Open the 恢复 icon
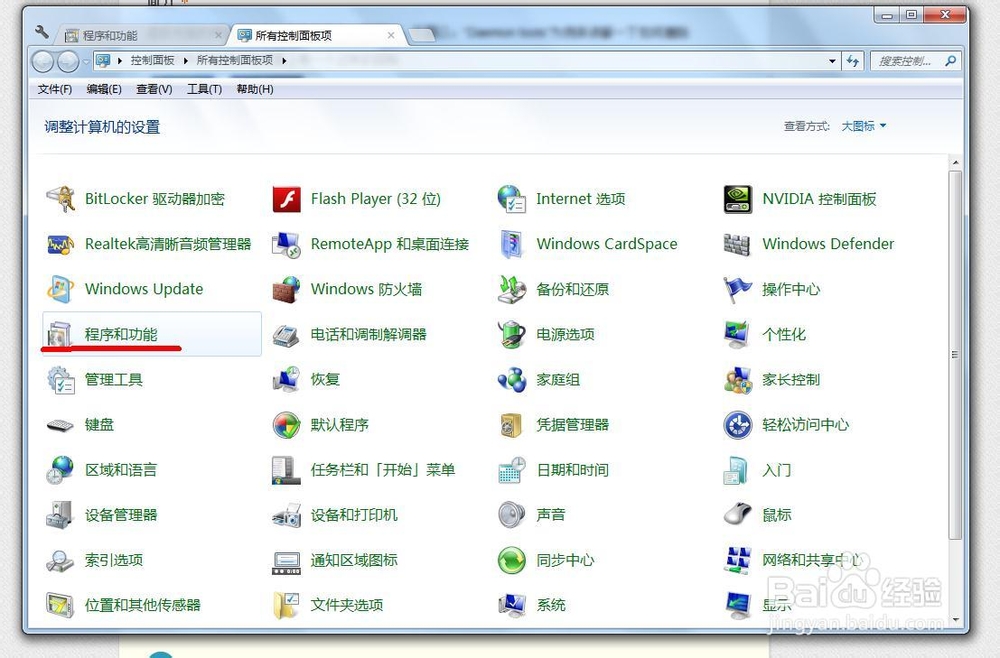 286,380
